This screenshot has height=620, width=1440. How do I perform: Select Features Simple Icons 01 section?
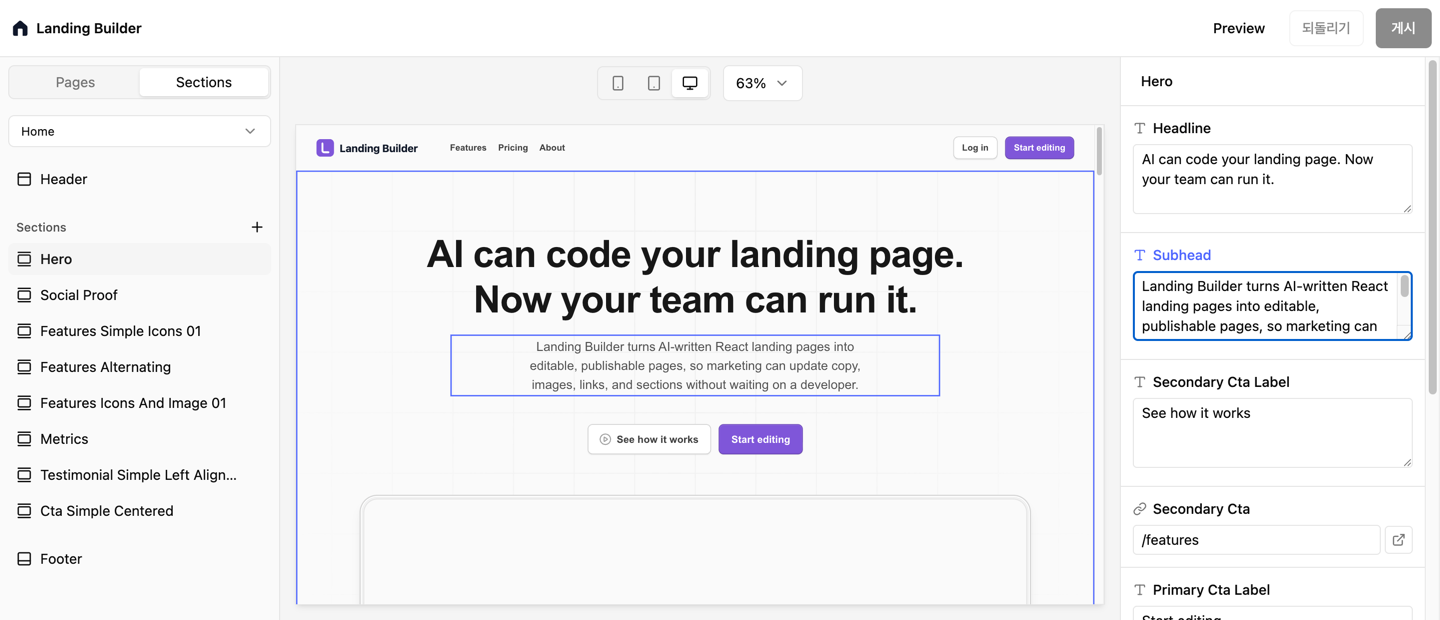(139, 331)
